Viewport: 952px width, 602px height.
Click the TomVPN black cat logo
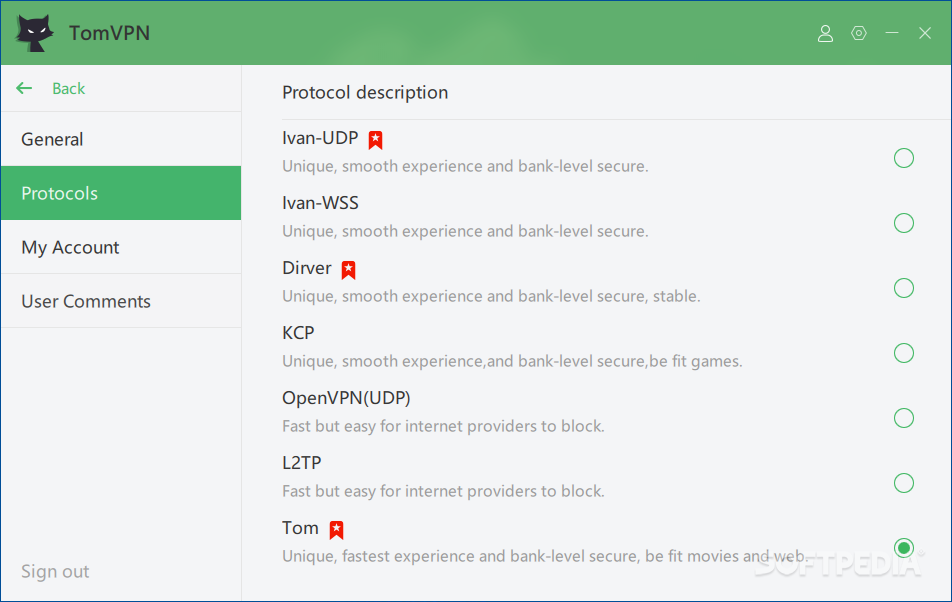coord(34,33)
